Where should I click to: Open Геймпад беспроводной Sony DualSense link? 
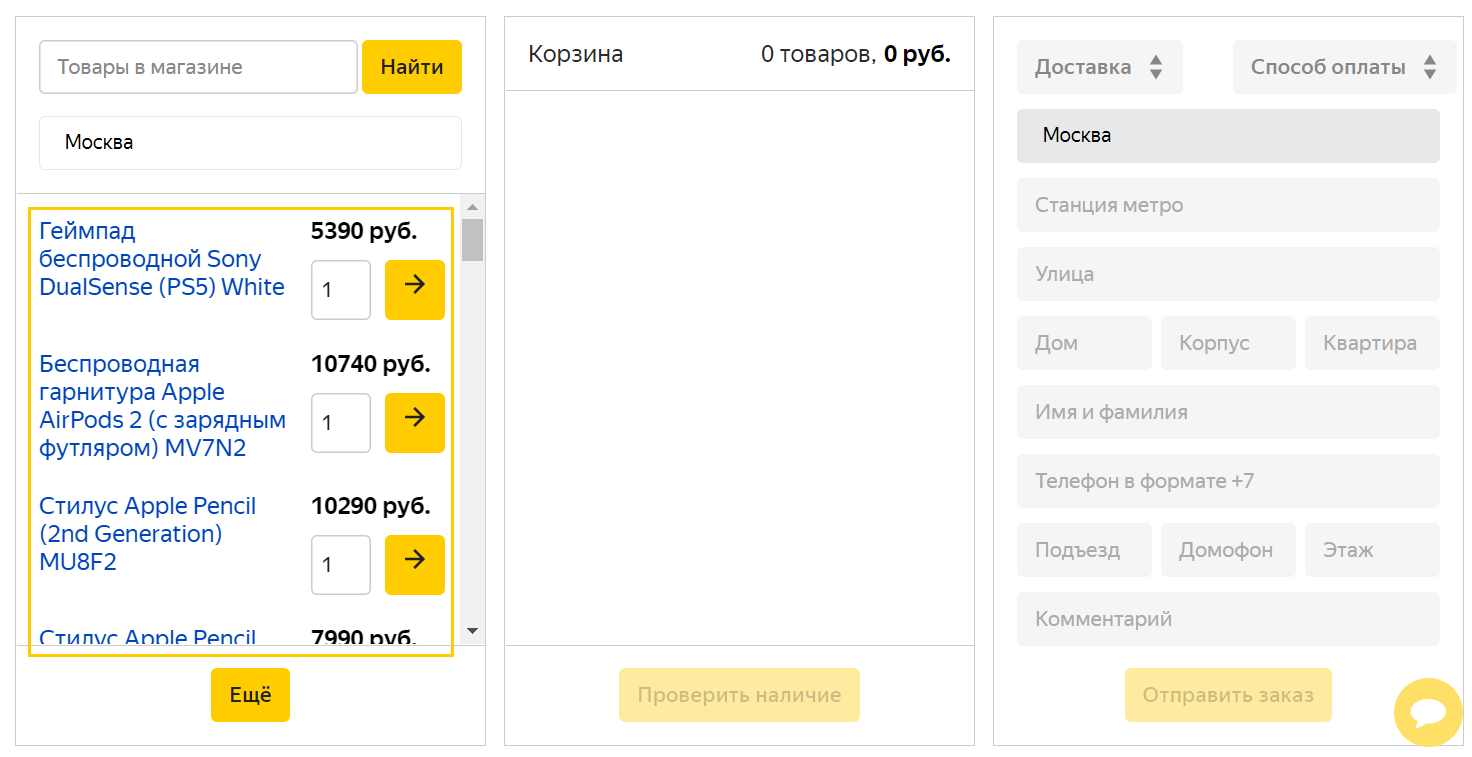163,259
